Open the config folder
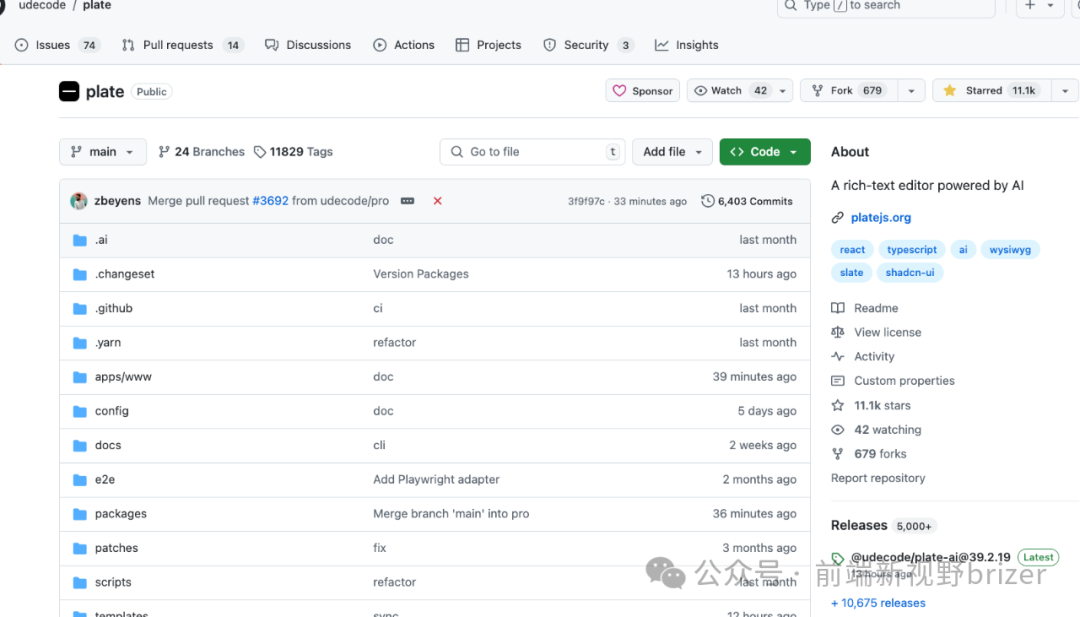 [112, 411]
